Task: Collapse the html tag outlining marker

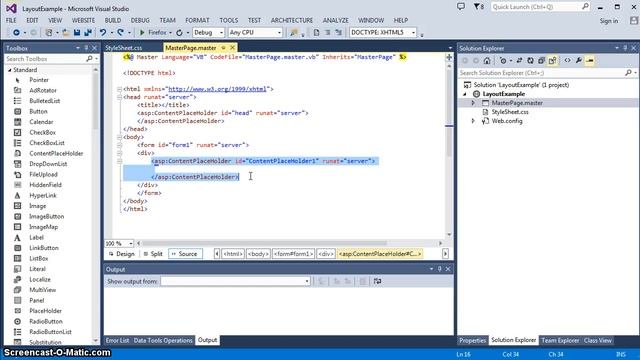Action: [120, 89]
